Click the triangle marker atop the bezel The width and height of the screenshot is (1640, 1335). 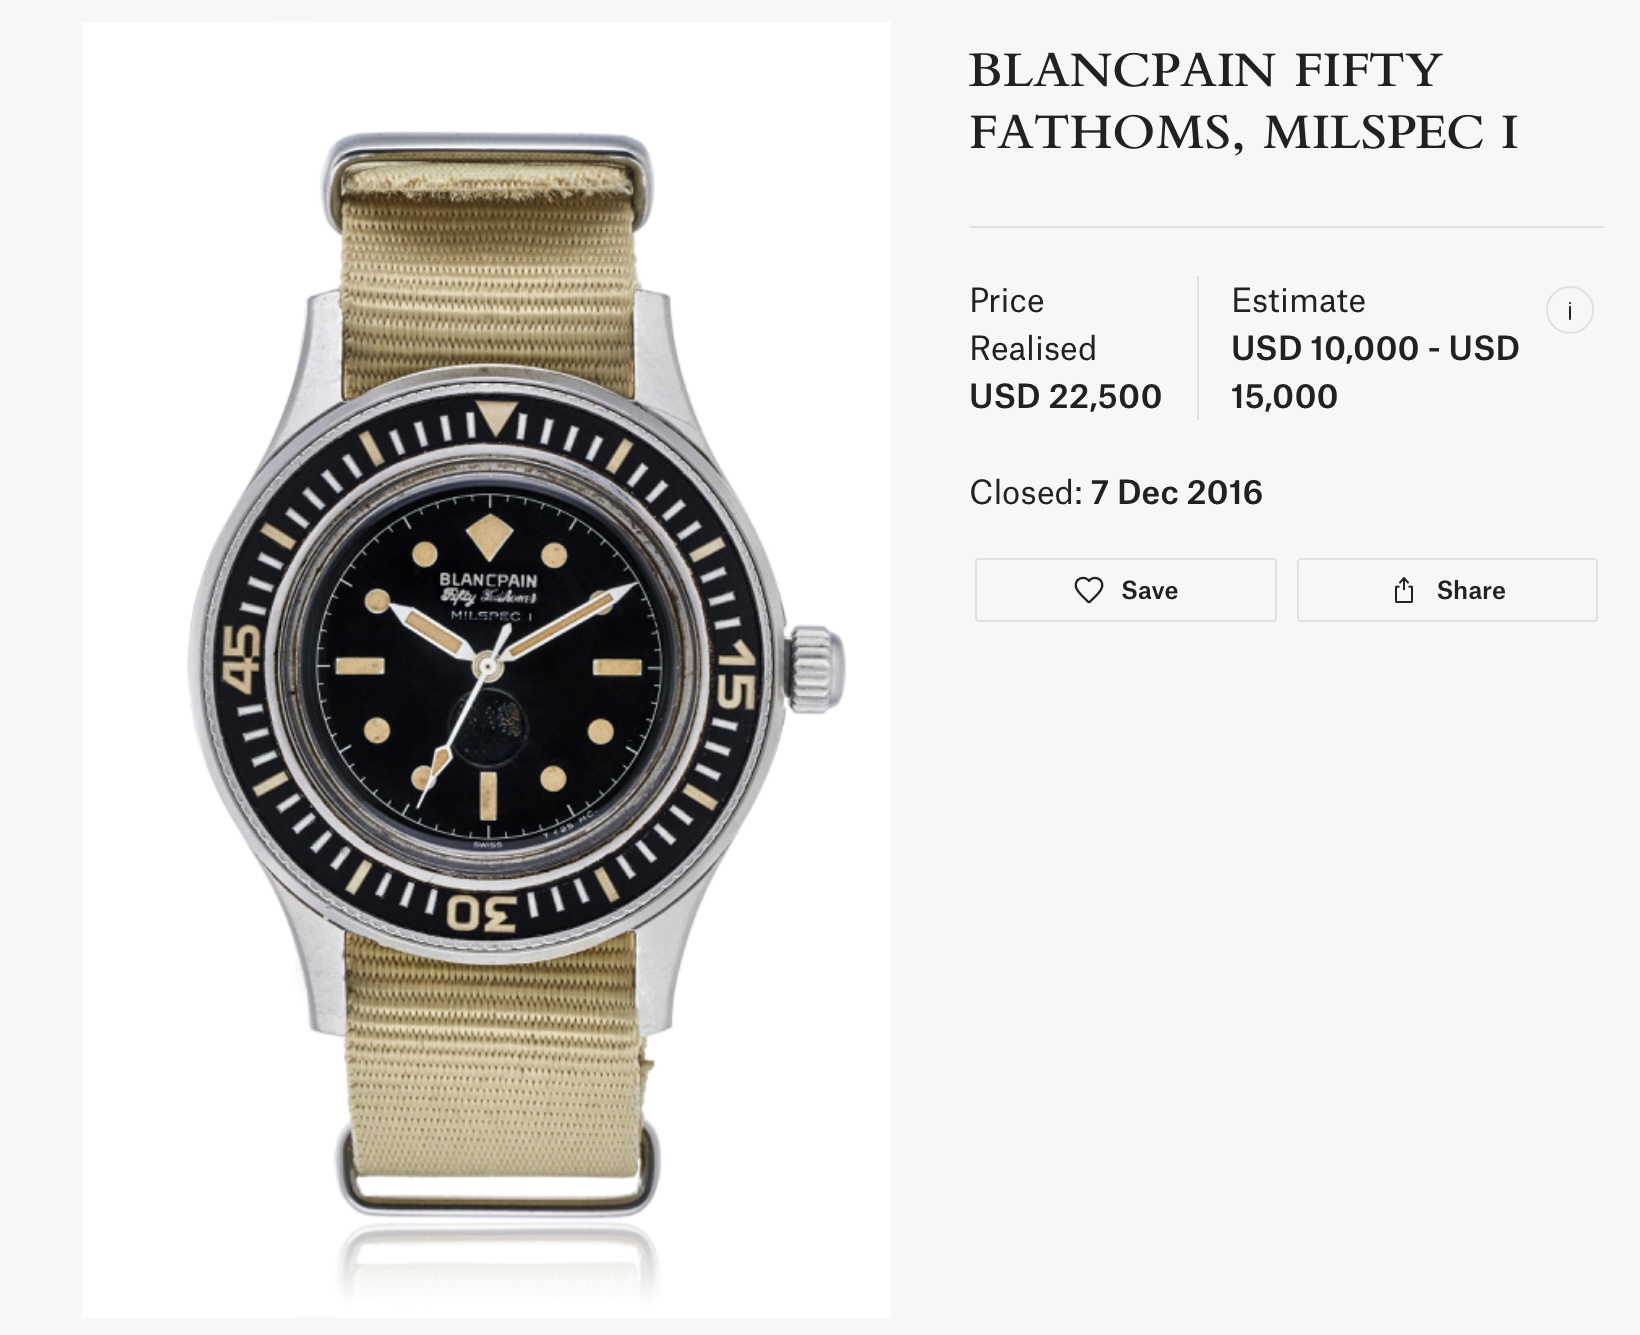click(495, 416)
